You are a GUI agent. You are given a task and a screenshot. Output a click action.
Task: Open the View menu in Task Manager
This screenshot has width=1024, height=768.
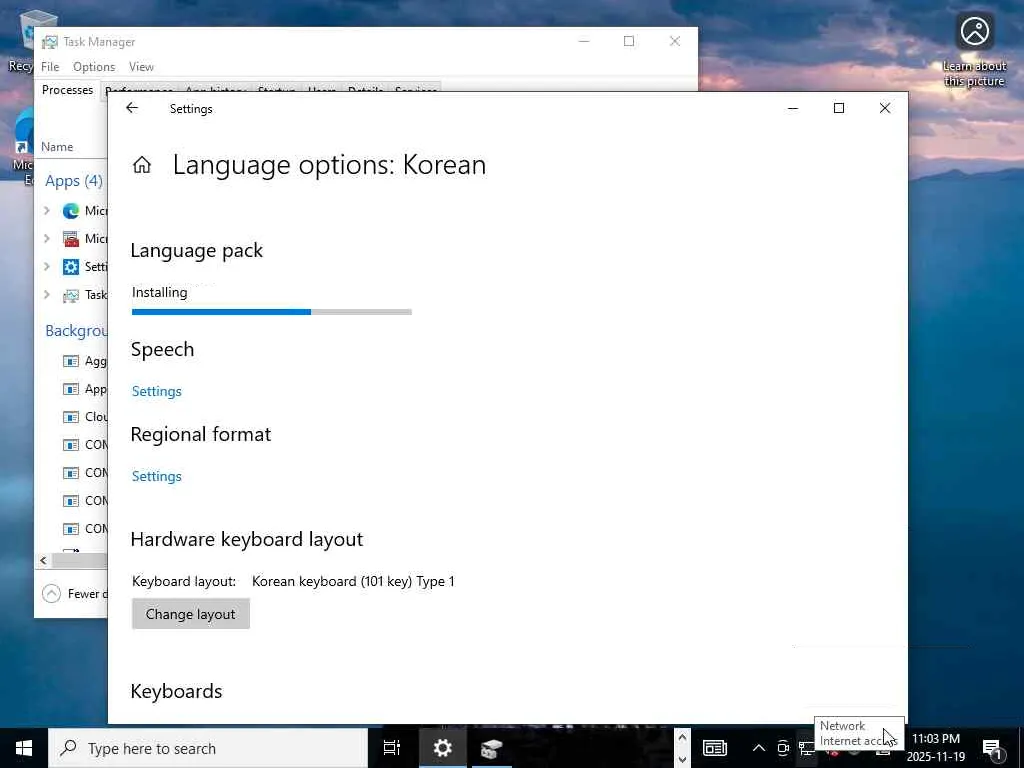coord(141,67)
